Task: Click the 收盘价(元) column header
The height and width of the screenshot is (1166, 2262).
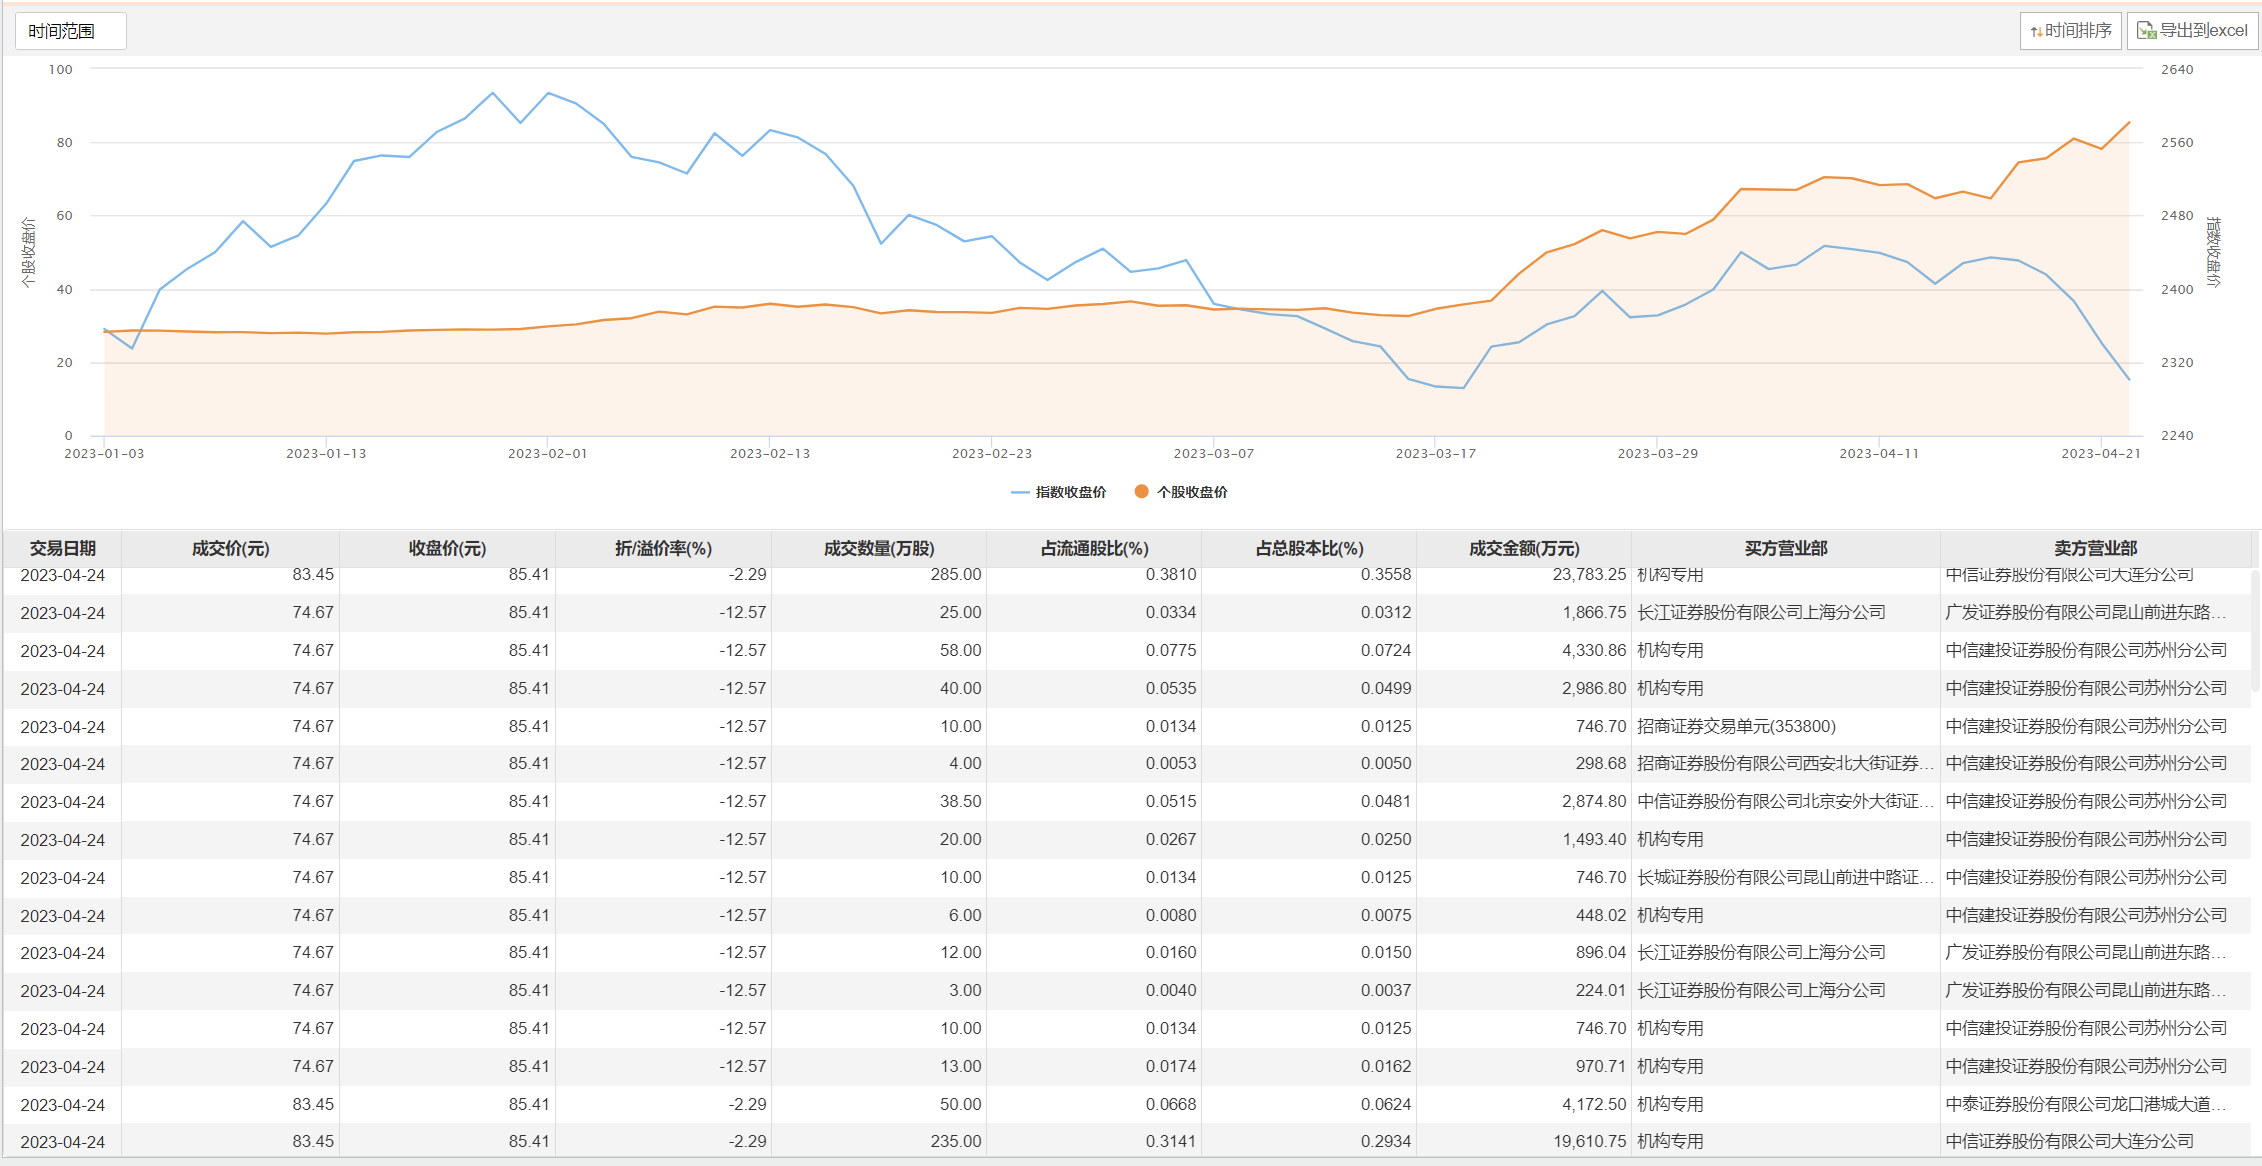Action: 447,548
